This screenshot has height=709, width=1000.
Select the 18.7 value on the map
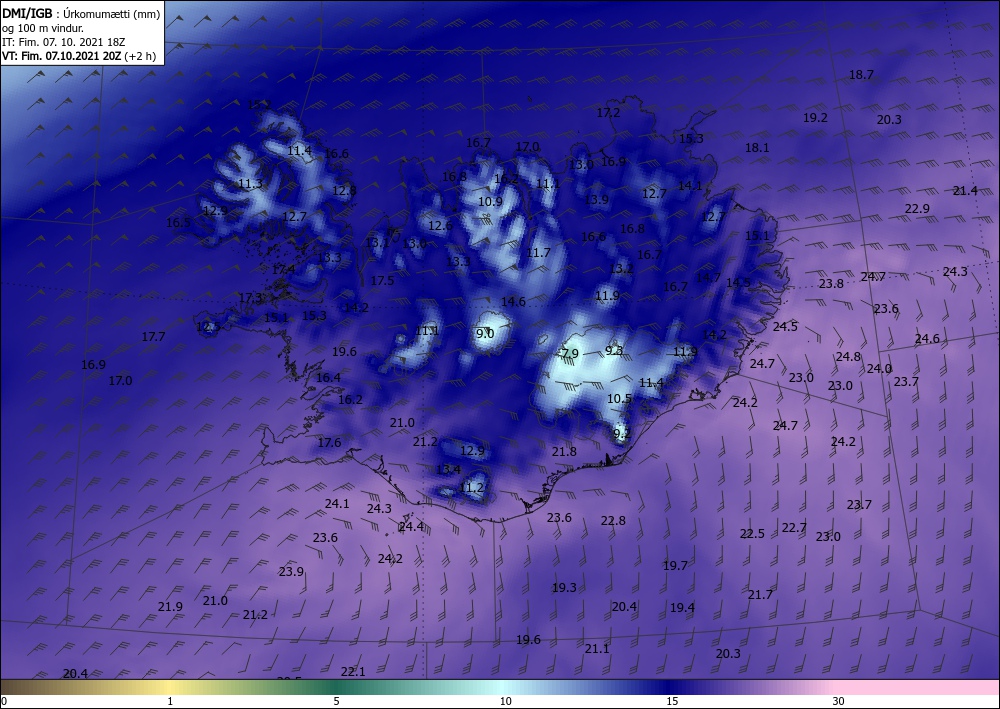click(861, 75)
